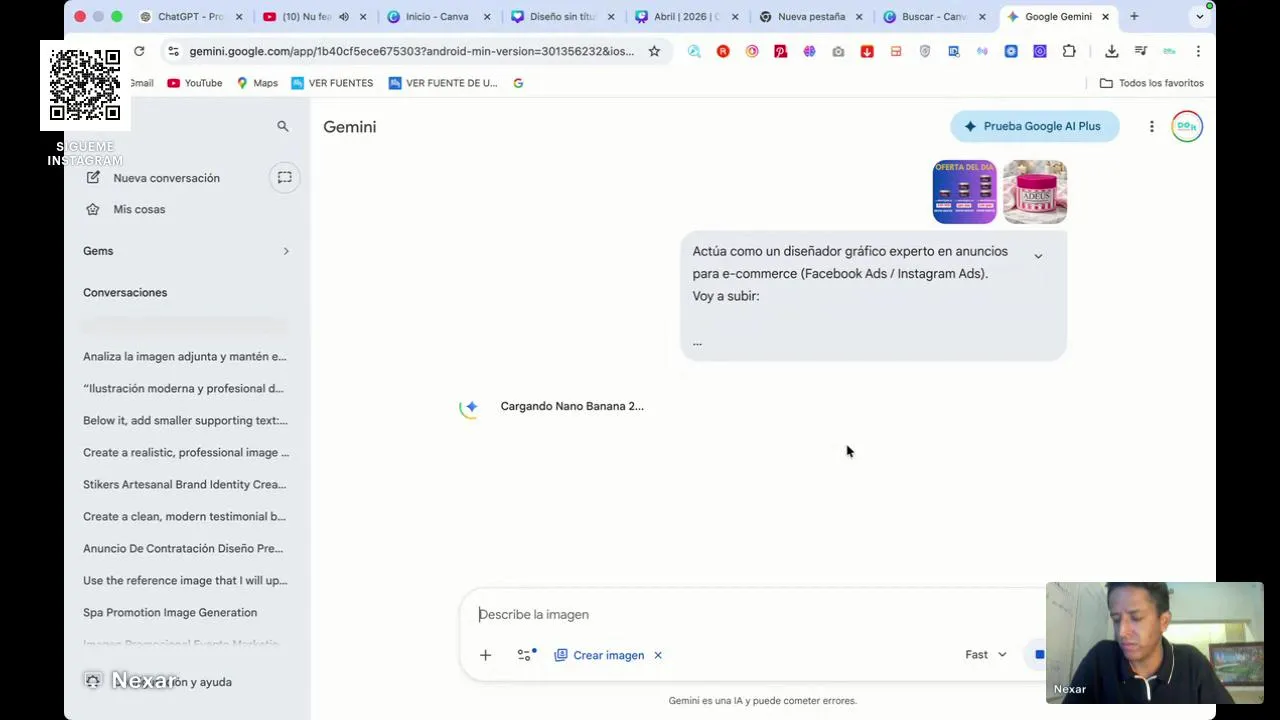Screen dimensions: 1280x720
Task: Click Prueba Google AI Plus button
Action: 1034,126
